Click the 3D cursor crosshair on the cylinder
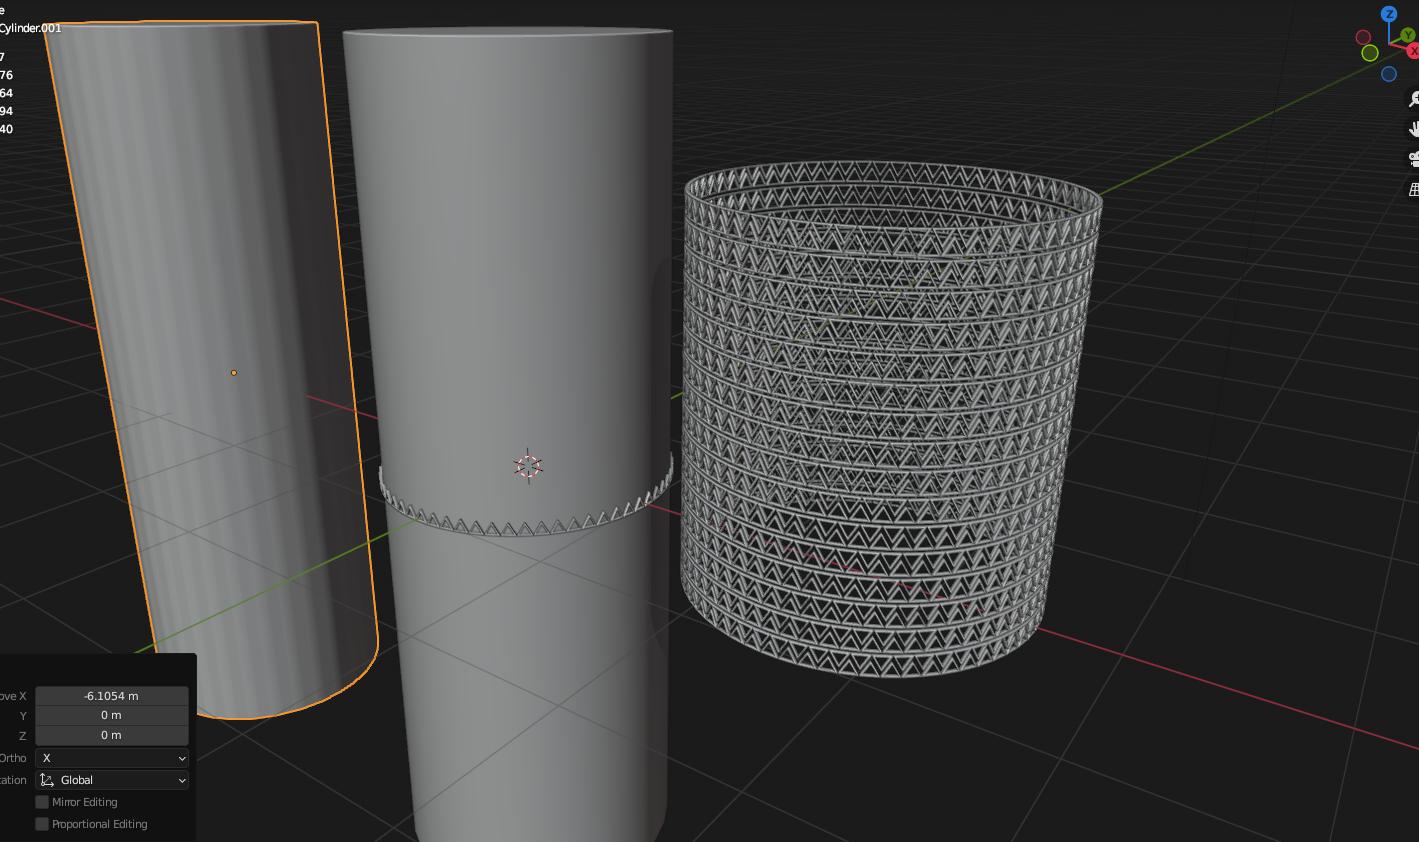The height and width of the screenshot is (842, 1419). coord(528,466)
